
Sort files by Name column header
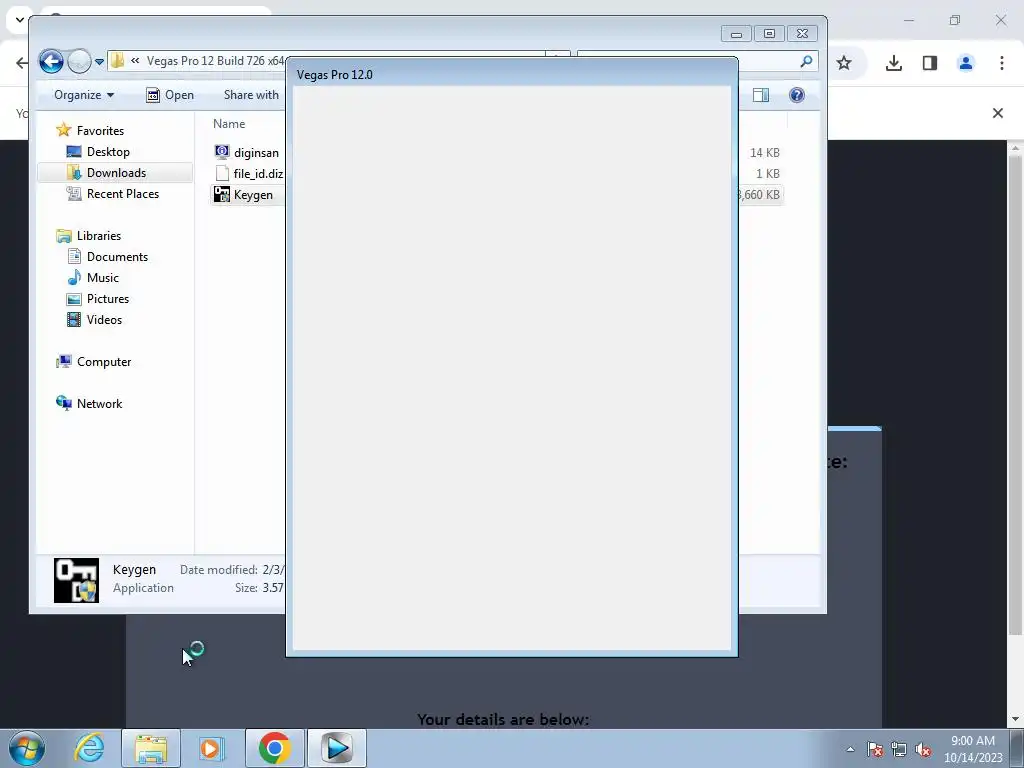click(229, 124)
